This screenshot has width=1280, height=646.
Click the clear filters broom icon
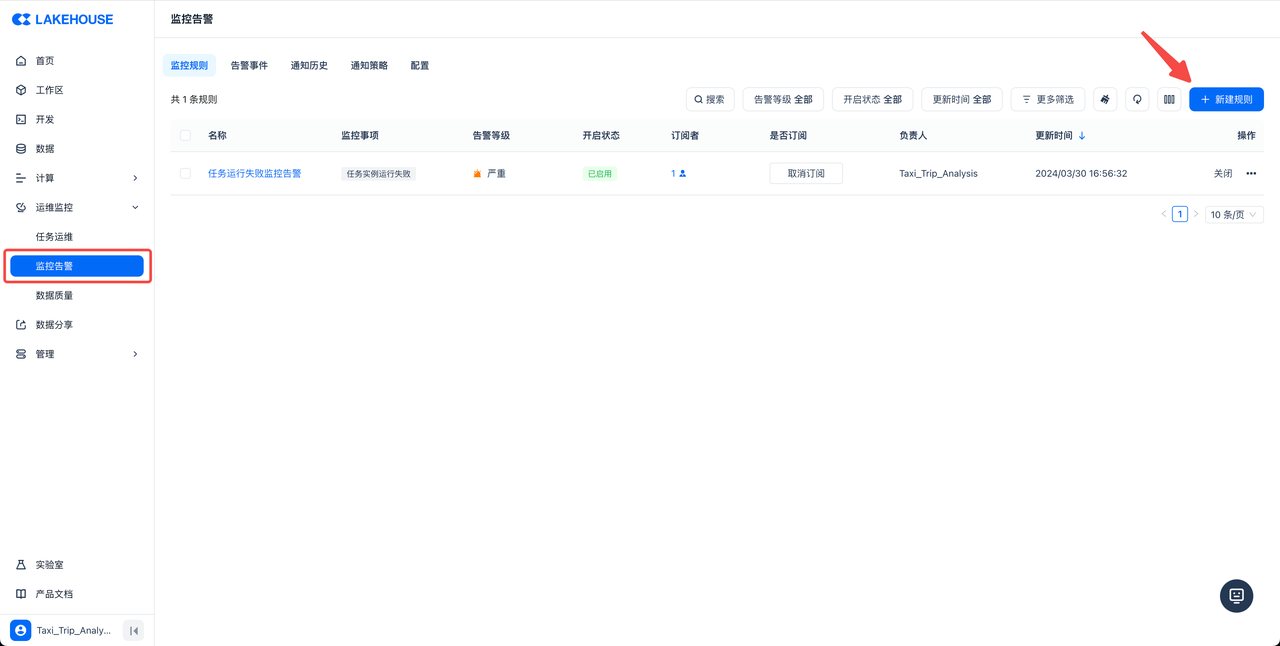pyautogui.click(x=1105, y=100)
